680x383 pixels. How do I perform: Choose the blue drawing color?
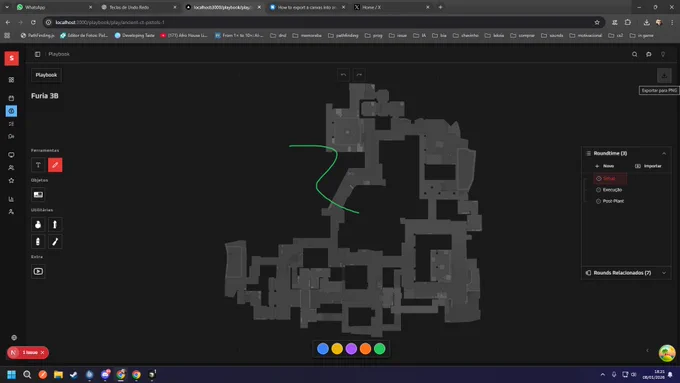pos(323,349)
